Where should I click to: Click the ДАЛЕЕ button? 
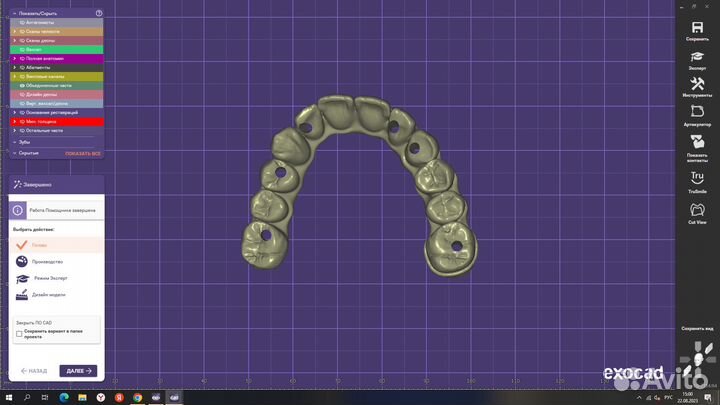pos(79,371)
